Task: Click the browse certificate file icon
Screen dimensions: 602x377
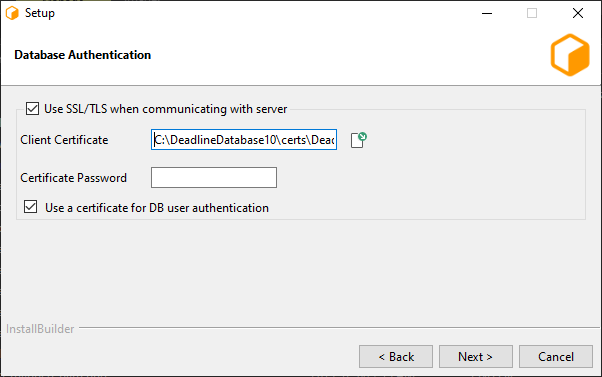Action: pyautogui.click(x=358, y=140)
